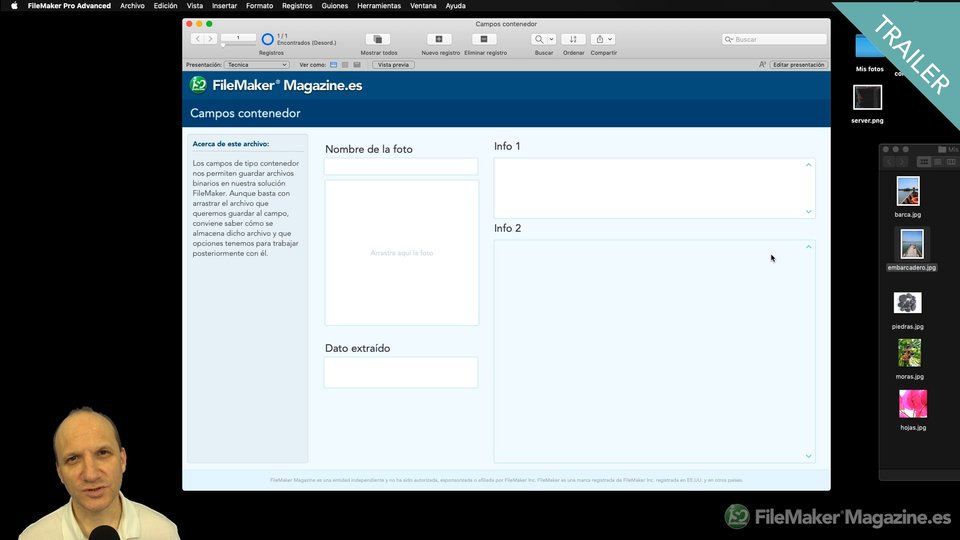
Task: Click the quick find Buscar field
Action: pyautogui.click(x=774, y=39)
